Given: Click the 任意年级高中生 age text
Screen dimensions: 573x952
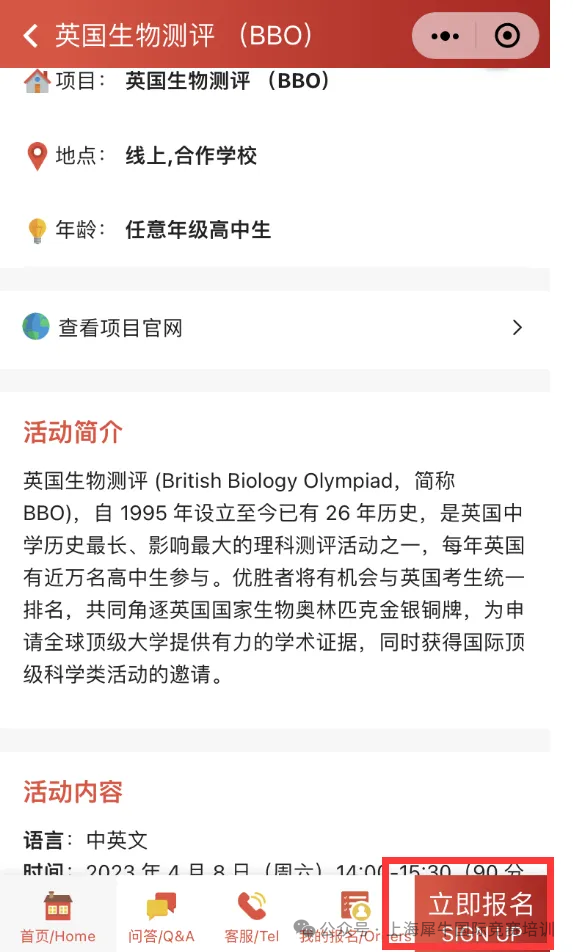Looking at the screenshot, I should point(198,230).
